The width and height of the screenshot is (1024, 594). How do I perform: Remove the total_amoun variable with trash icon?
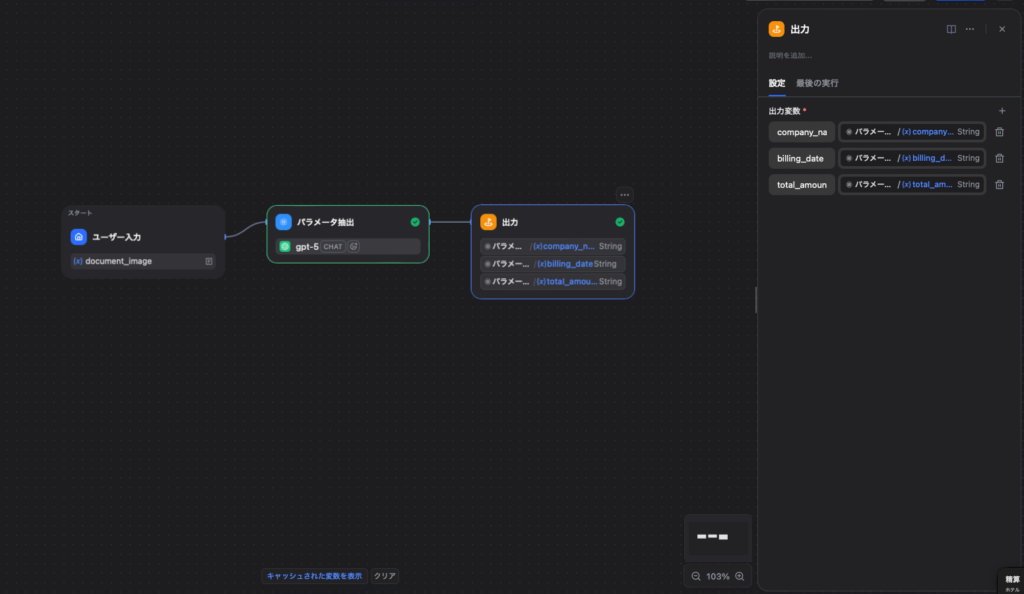point(999,184)
